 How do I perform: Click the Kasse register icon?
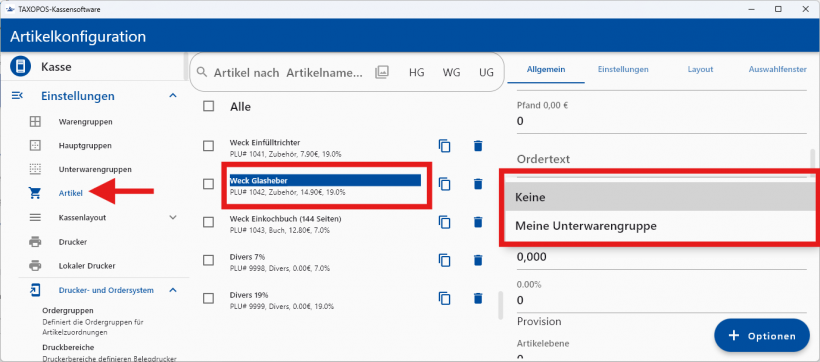click(20, 67)
